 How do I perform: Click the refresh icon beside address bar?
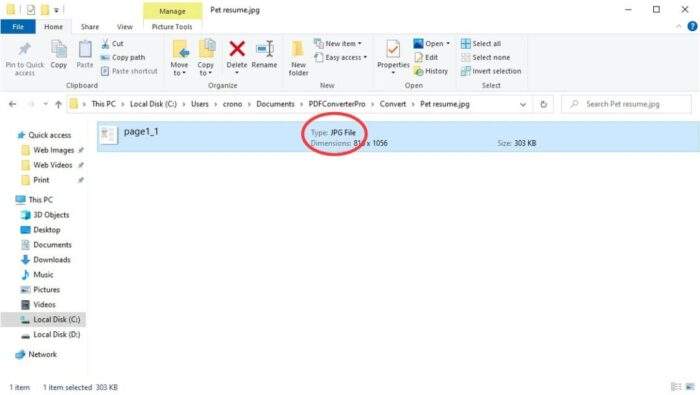pyautogui.click(x=543, y=104)
